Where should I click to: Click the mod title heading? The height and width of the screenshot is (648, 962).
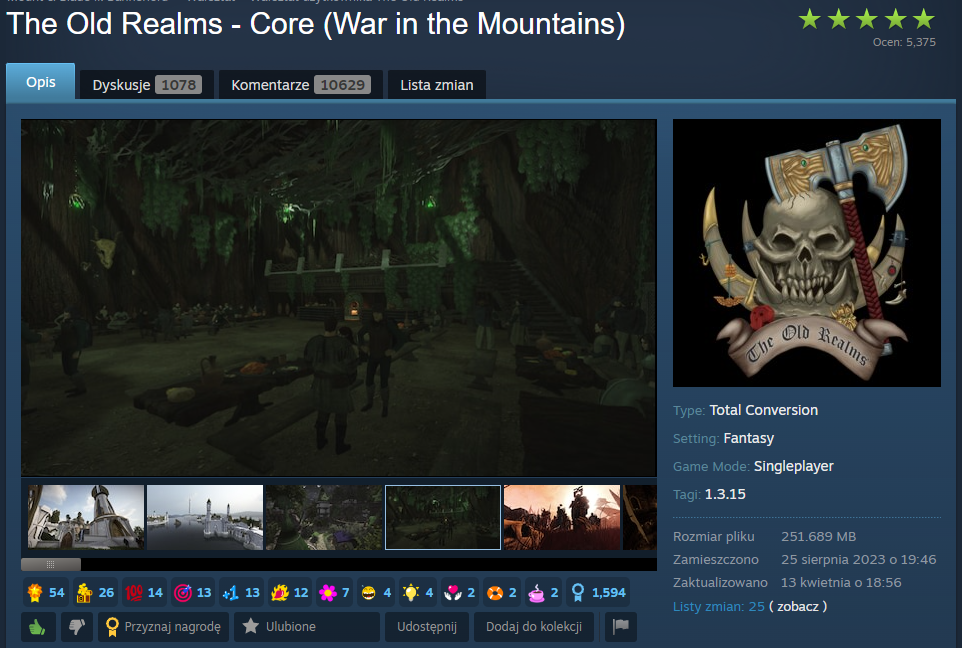316,24
